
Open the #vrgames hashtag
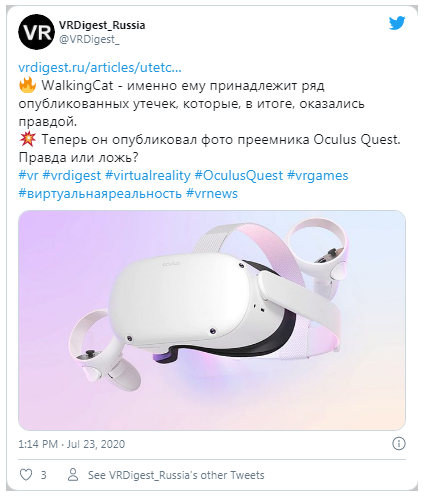(x=318, y=175)
